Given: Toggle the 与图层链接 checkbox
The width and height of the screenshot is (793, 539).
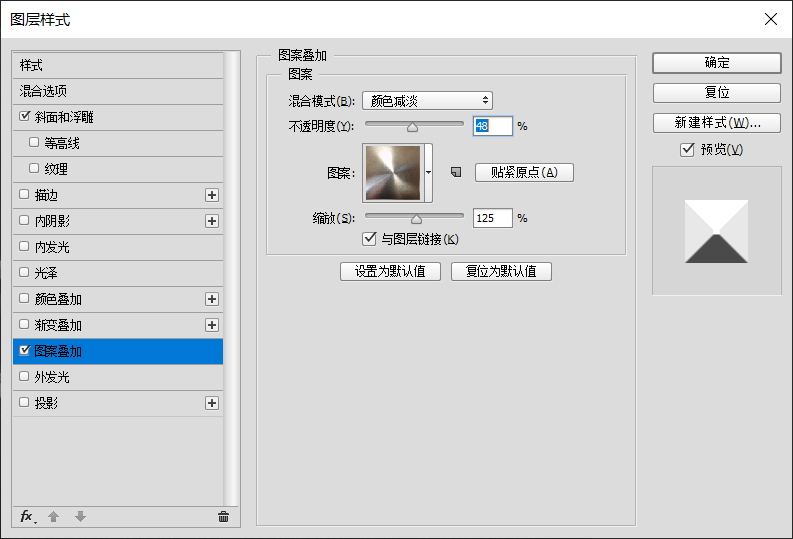Looking at the screenshot, I should [370, 239].
